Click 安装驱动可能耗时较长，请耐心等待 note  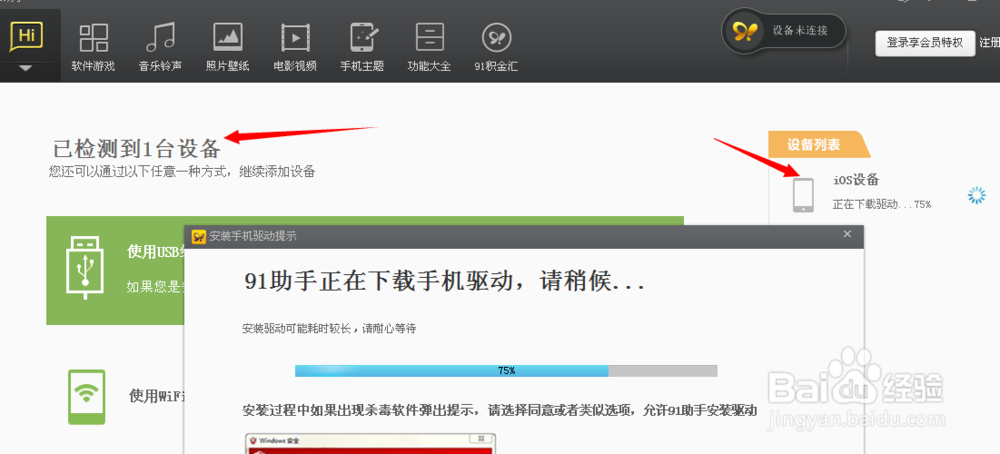click(329, 329)
